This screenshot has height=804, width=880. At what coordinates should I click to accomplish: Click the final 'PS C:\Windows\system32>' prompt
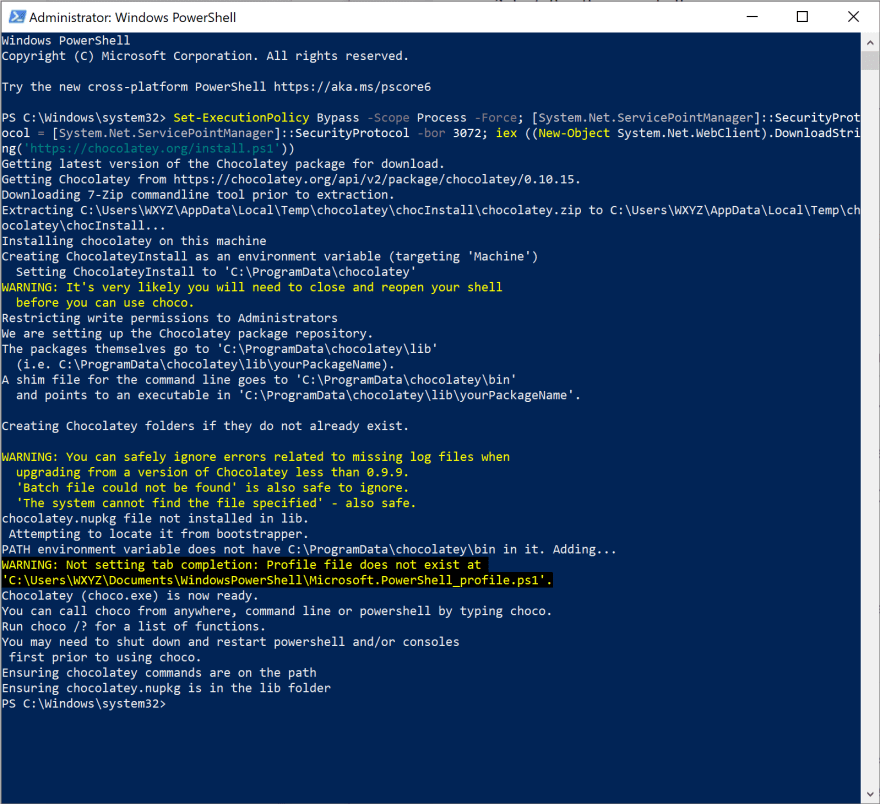coord(84,704)
